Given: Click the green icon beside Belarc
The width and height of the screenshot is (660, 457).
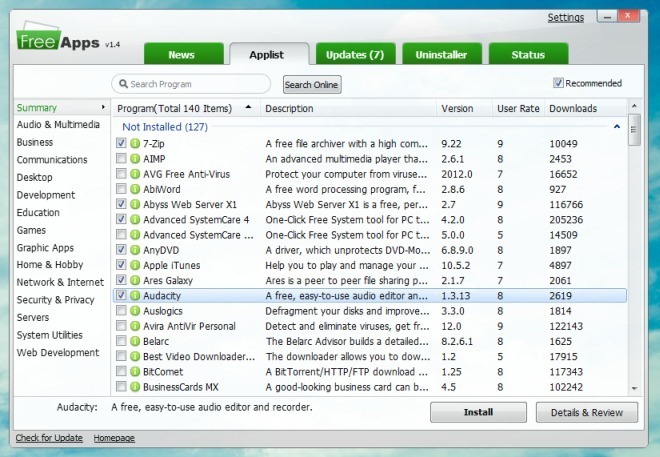Looking at the screenshot, I should tap(135, 341).
